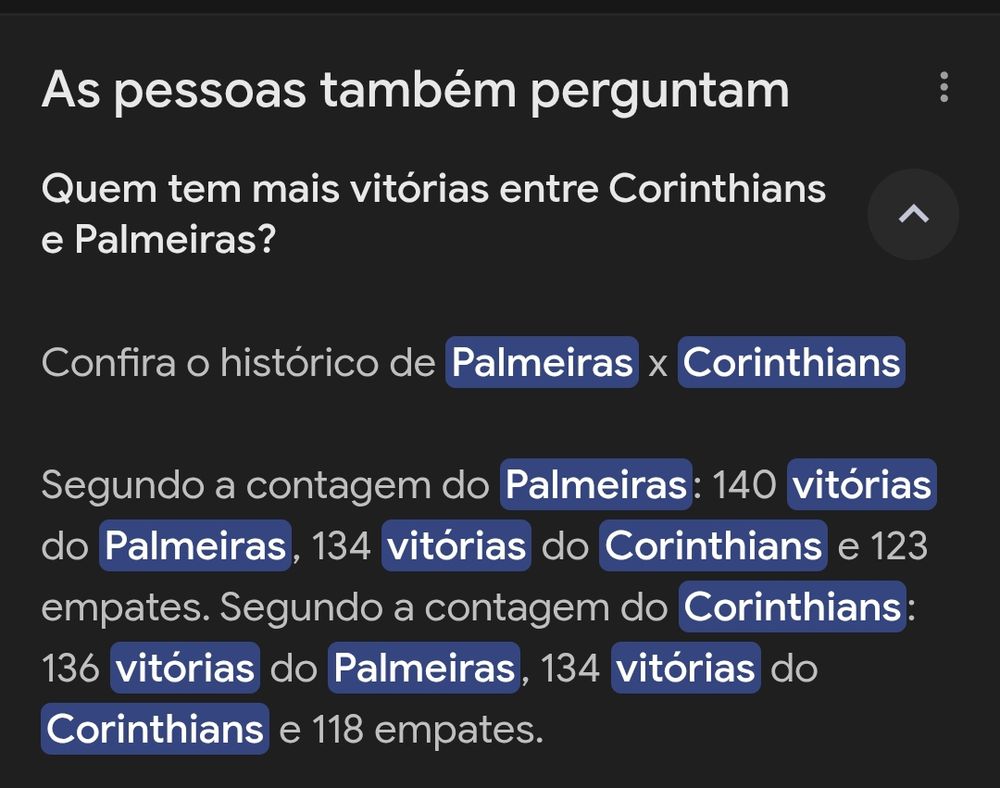This screenshot has width=1000, height=788.
Task: Click the 'As pessoas também perguntam' heading
Action: click(x=415, y=90)
